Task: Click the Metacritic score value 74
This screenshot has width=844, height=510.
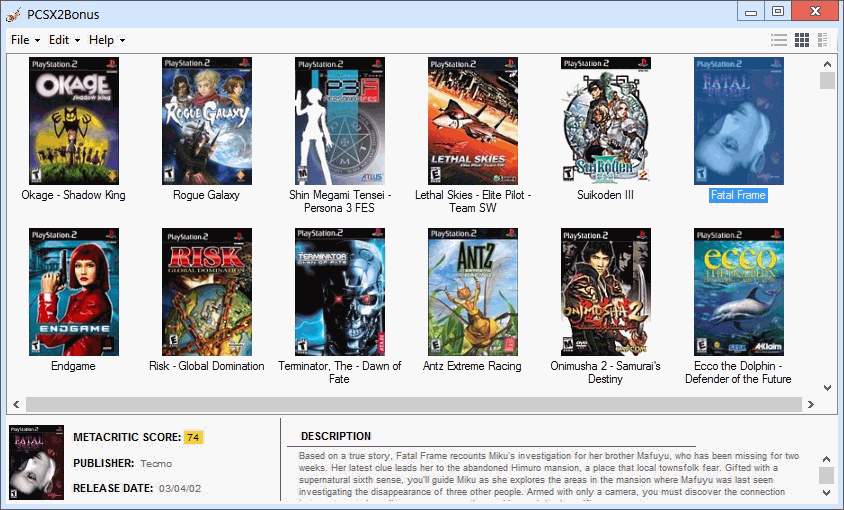Action: click(x=193, y=437)
